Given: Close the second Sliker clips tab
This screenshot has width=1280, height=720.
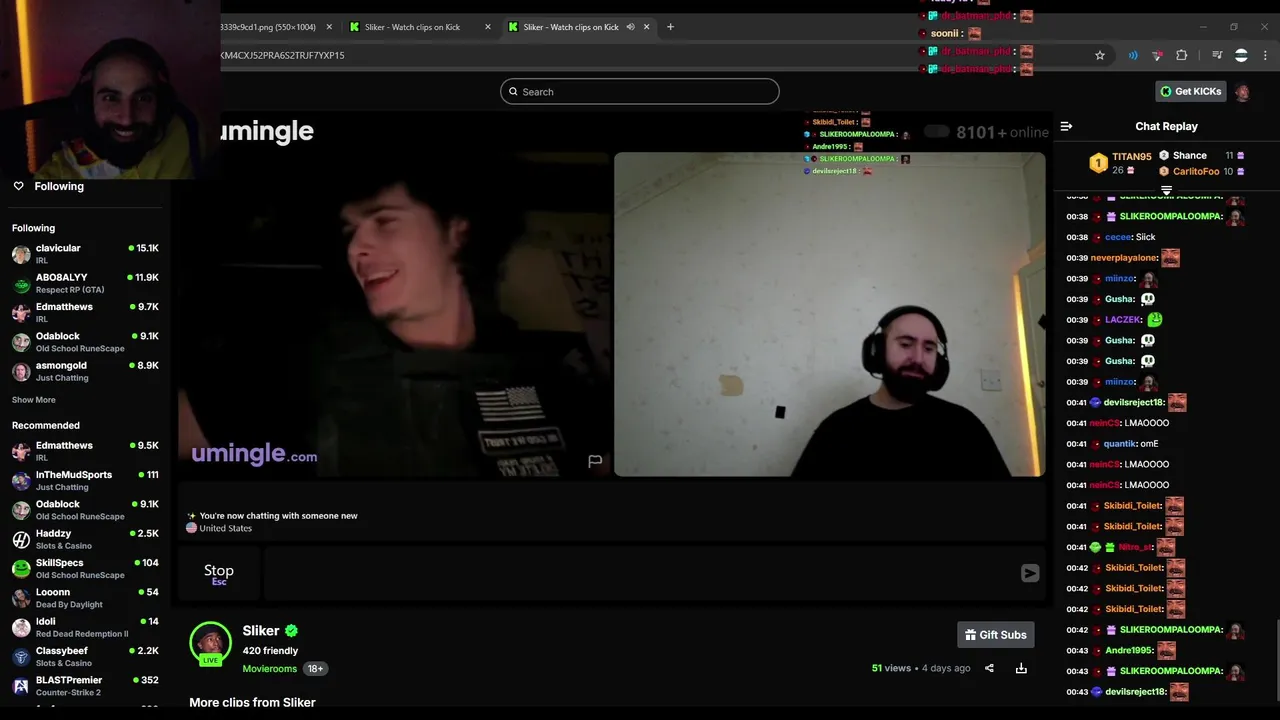Looking at the screenshot, I should coord(647,27).
